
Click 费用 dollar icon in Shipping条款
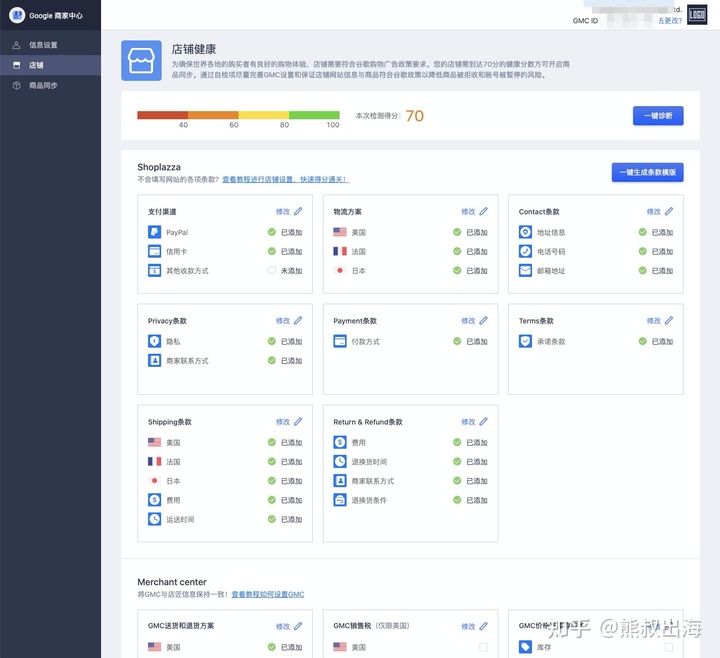coord(154,500)
